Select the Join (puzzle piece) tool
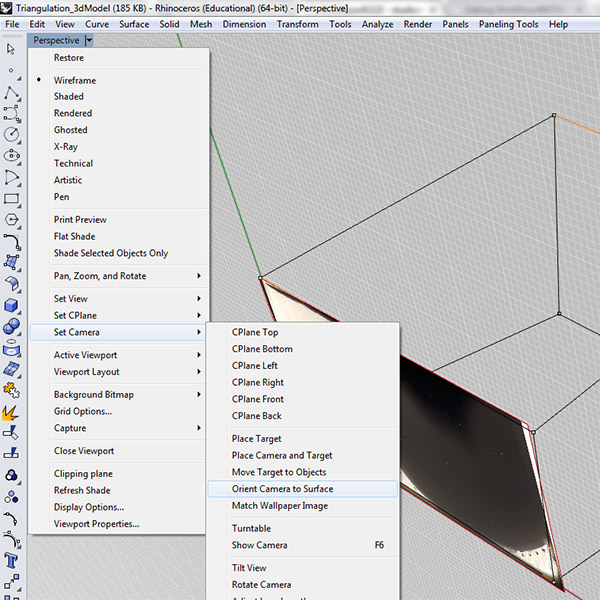 pyautogui.click(x=11, y=390)
